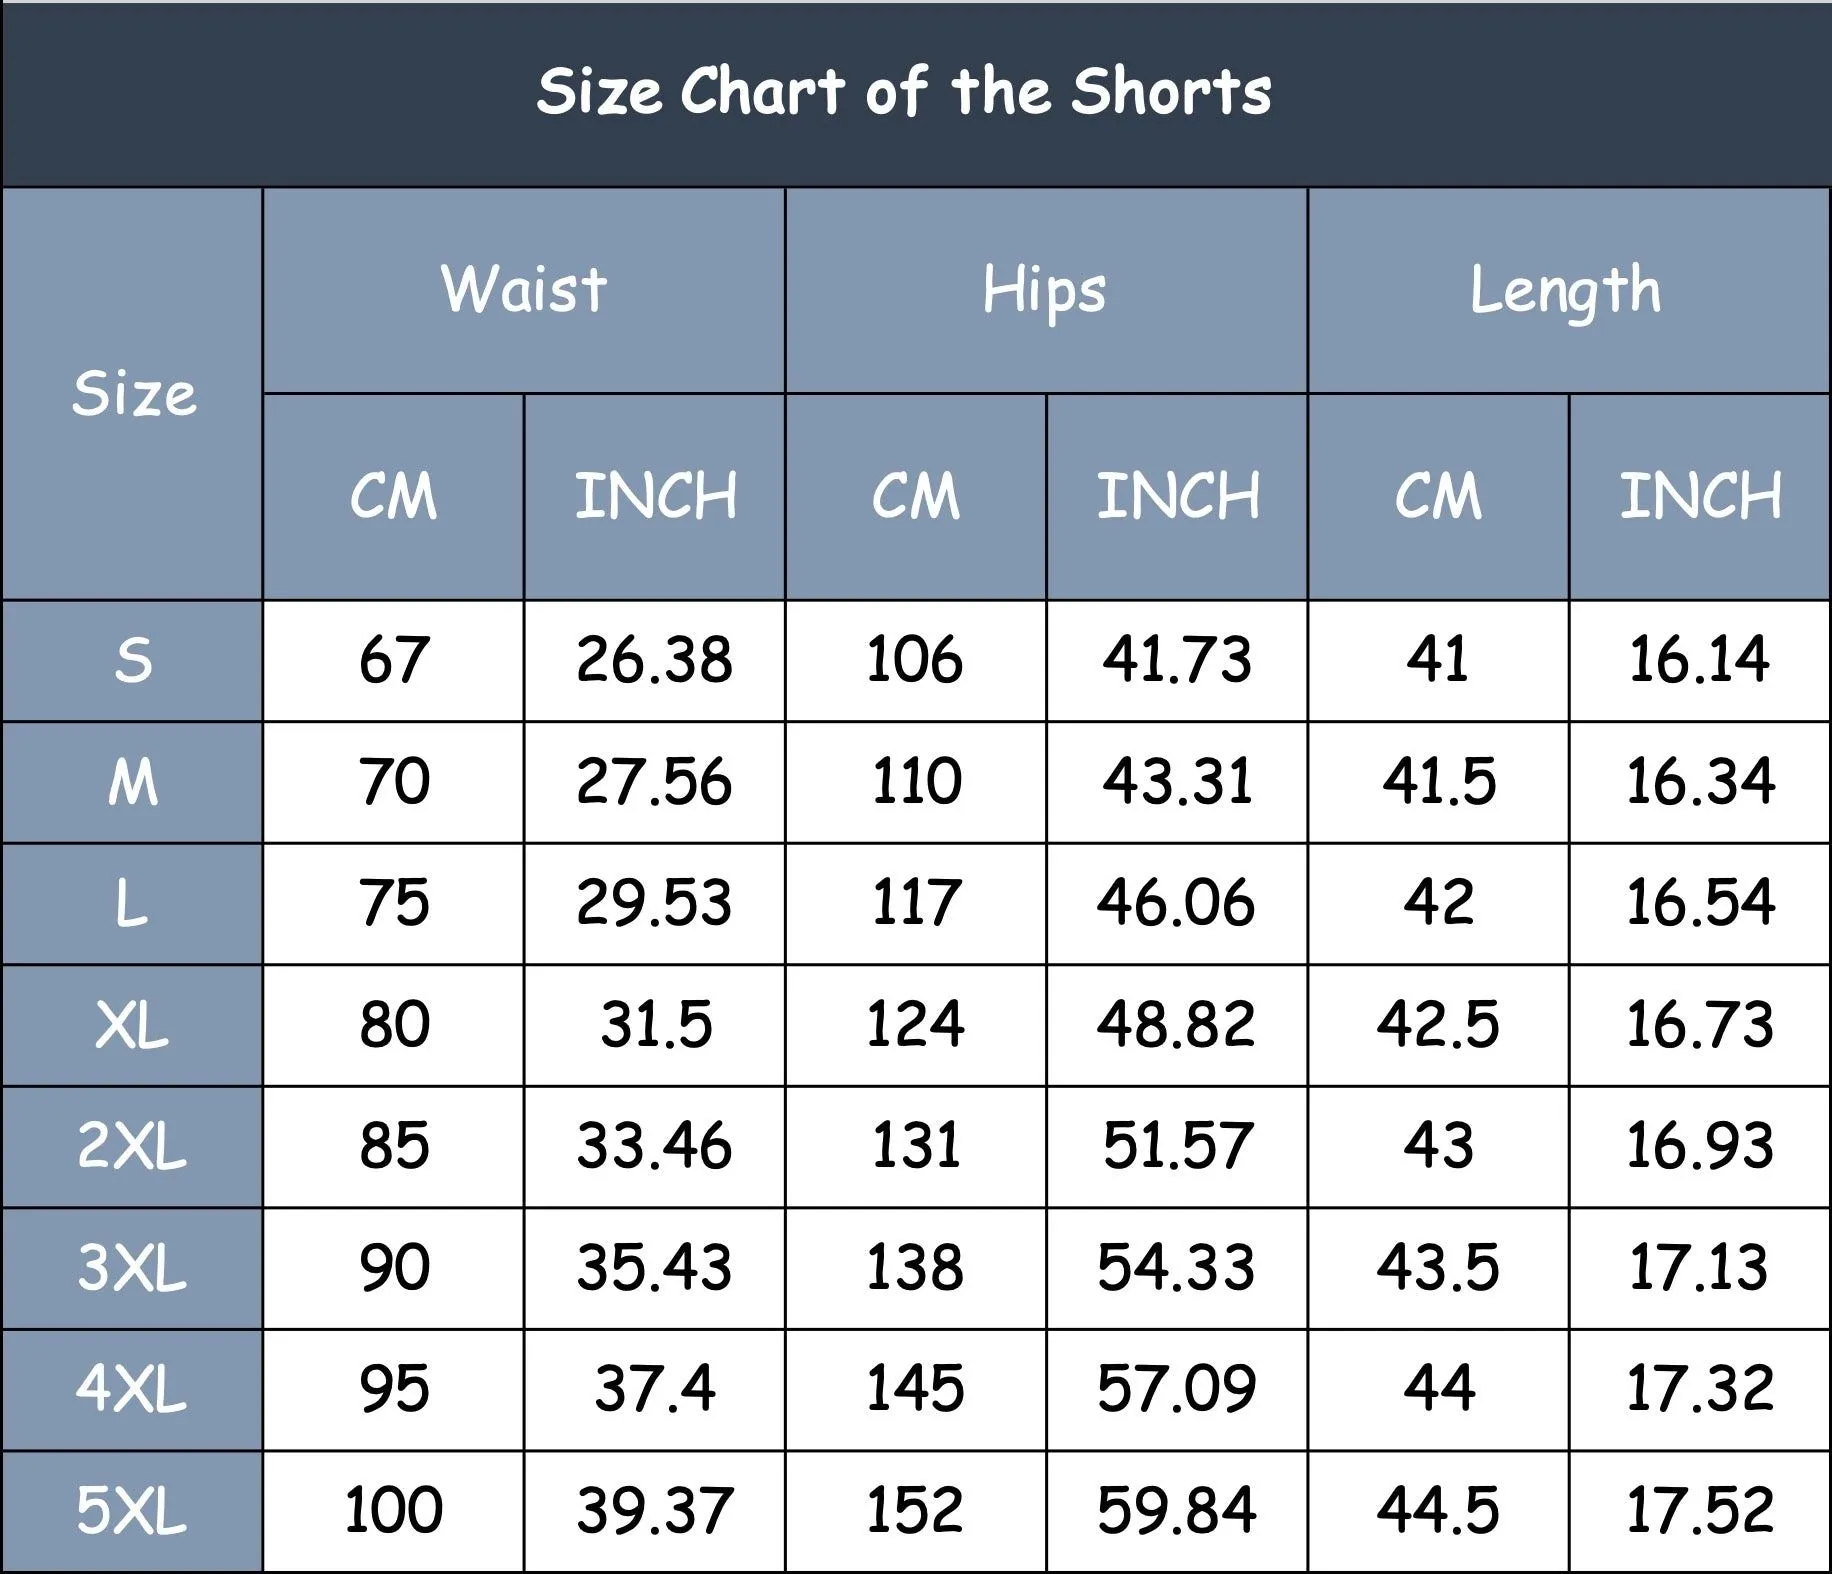Select waist value 80 cm
Screen dimensions: 1832x1574
(x=394, y=1025)
